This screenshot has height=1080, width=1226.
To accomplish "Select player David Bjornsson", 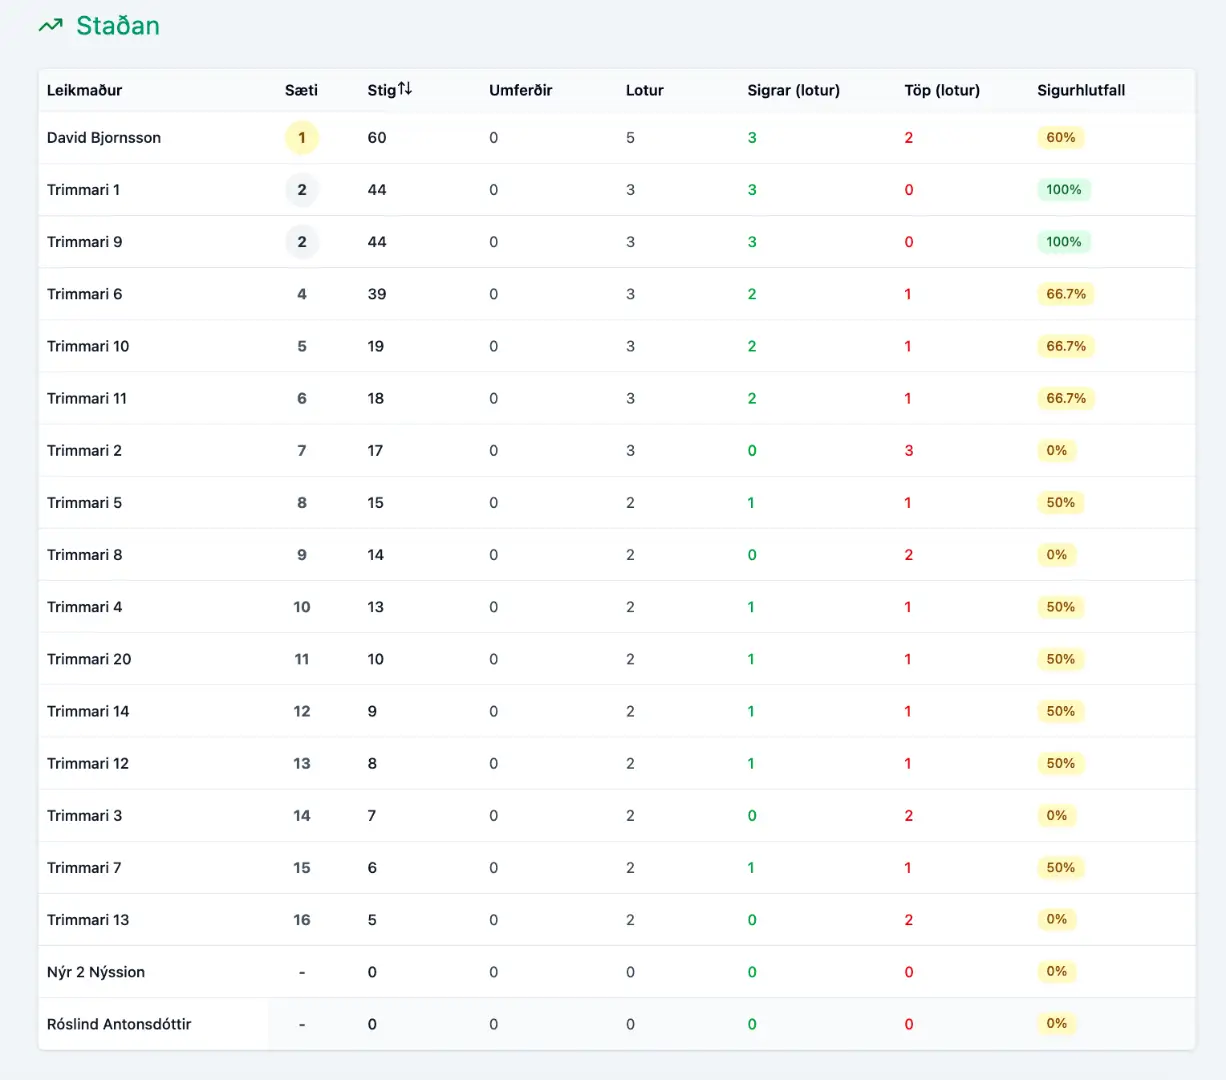I will pyautogui.click(x=104, y=138).
